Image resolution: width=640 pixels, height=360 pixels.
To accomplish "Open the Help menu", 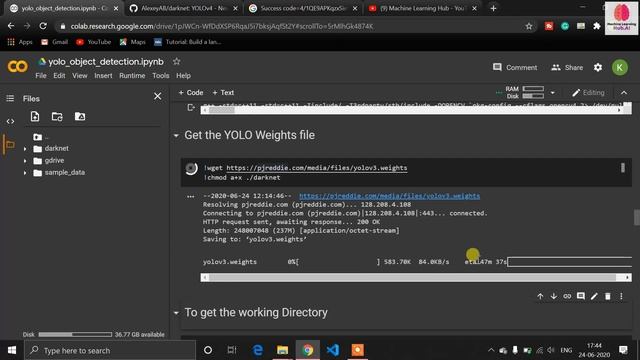I will [183, 76].
